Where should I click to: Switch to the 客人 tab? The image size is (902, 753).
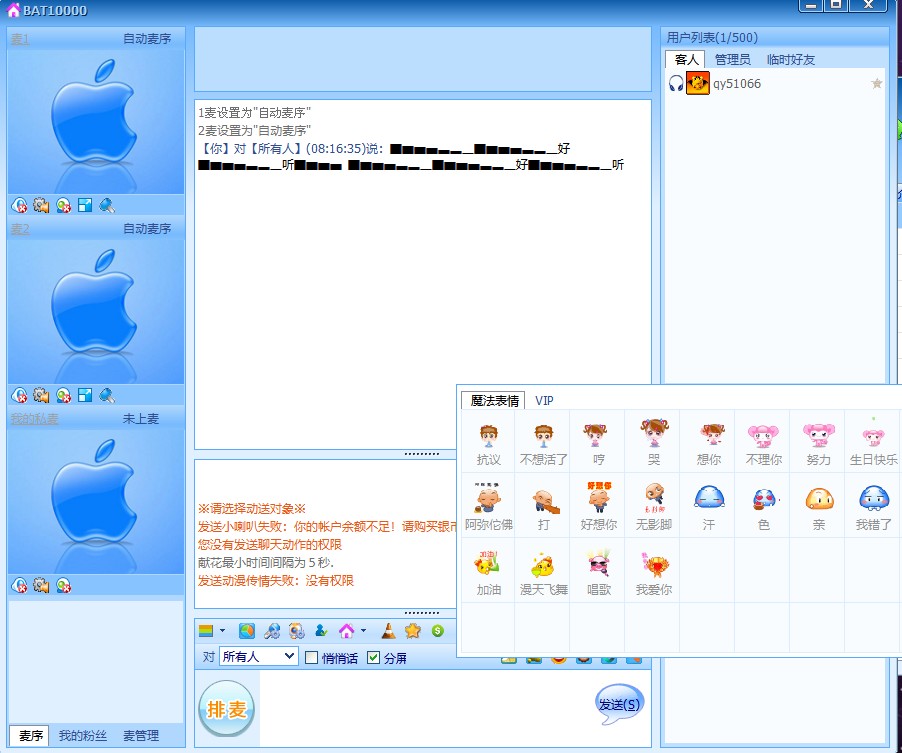pos(686,59)
